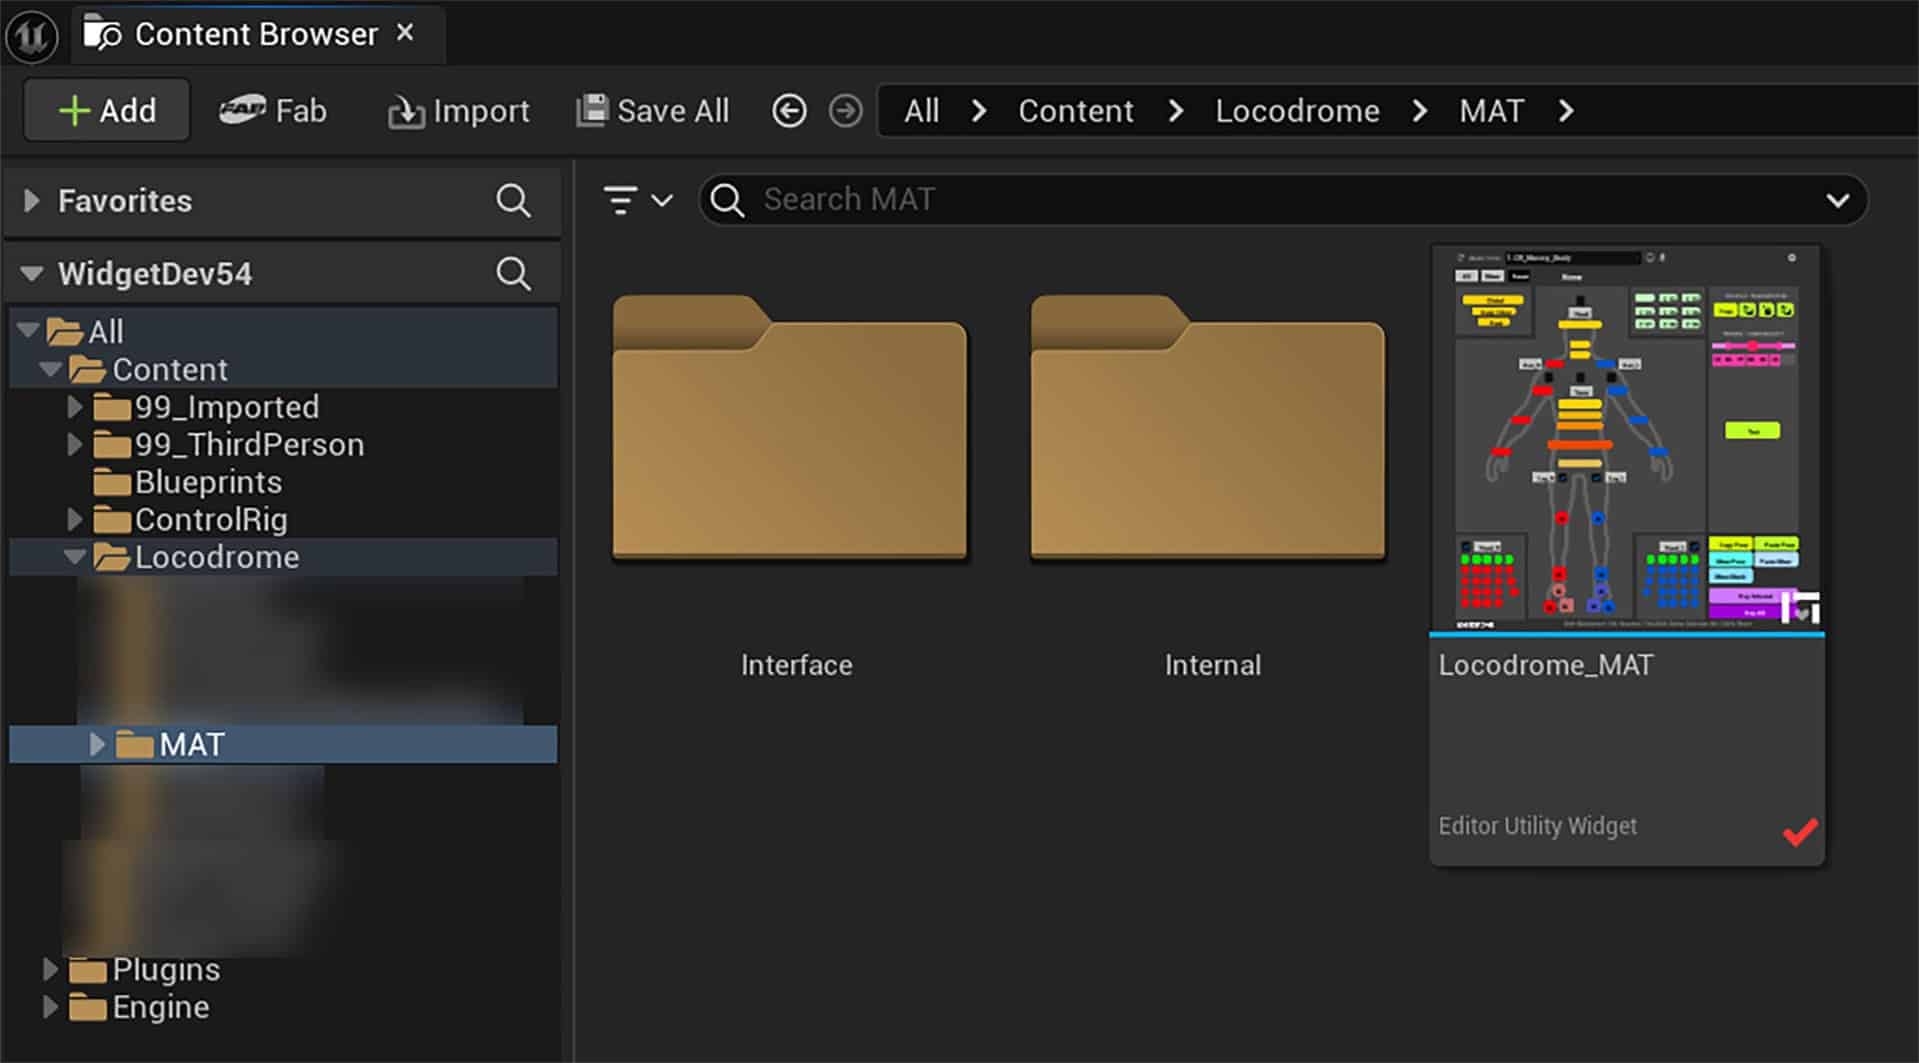This screenshot has height=1063, width=1919.
Task: Select the Locodrome_MAT widget thumbnail
Action: pyautogui.click(x=1625, y=440)
